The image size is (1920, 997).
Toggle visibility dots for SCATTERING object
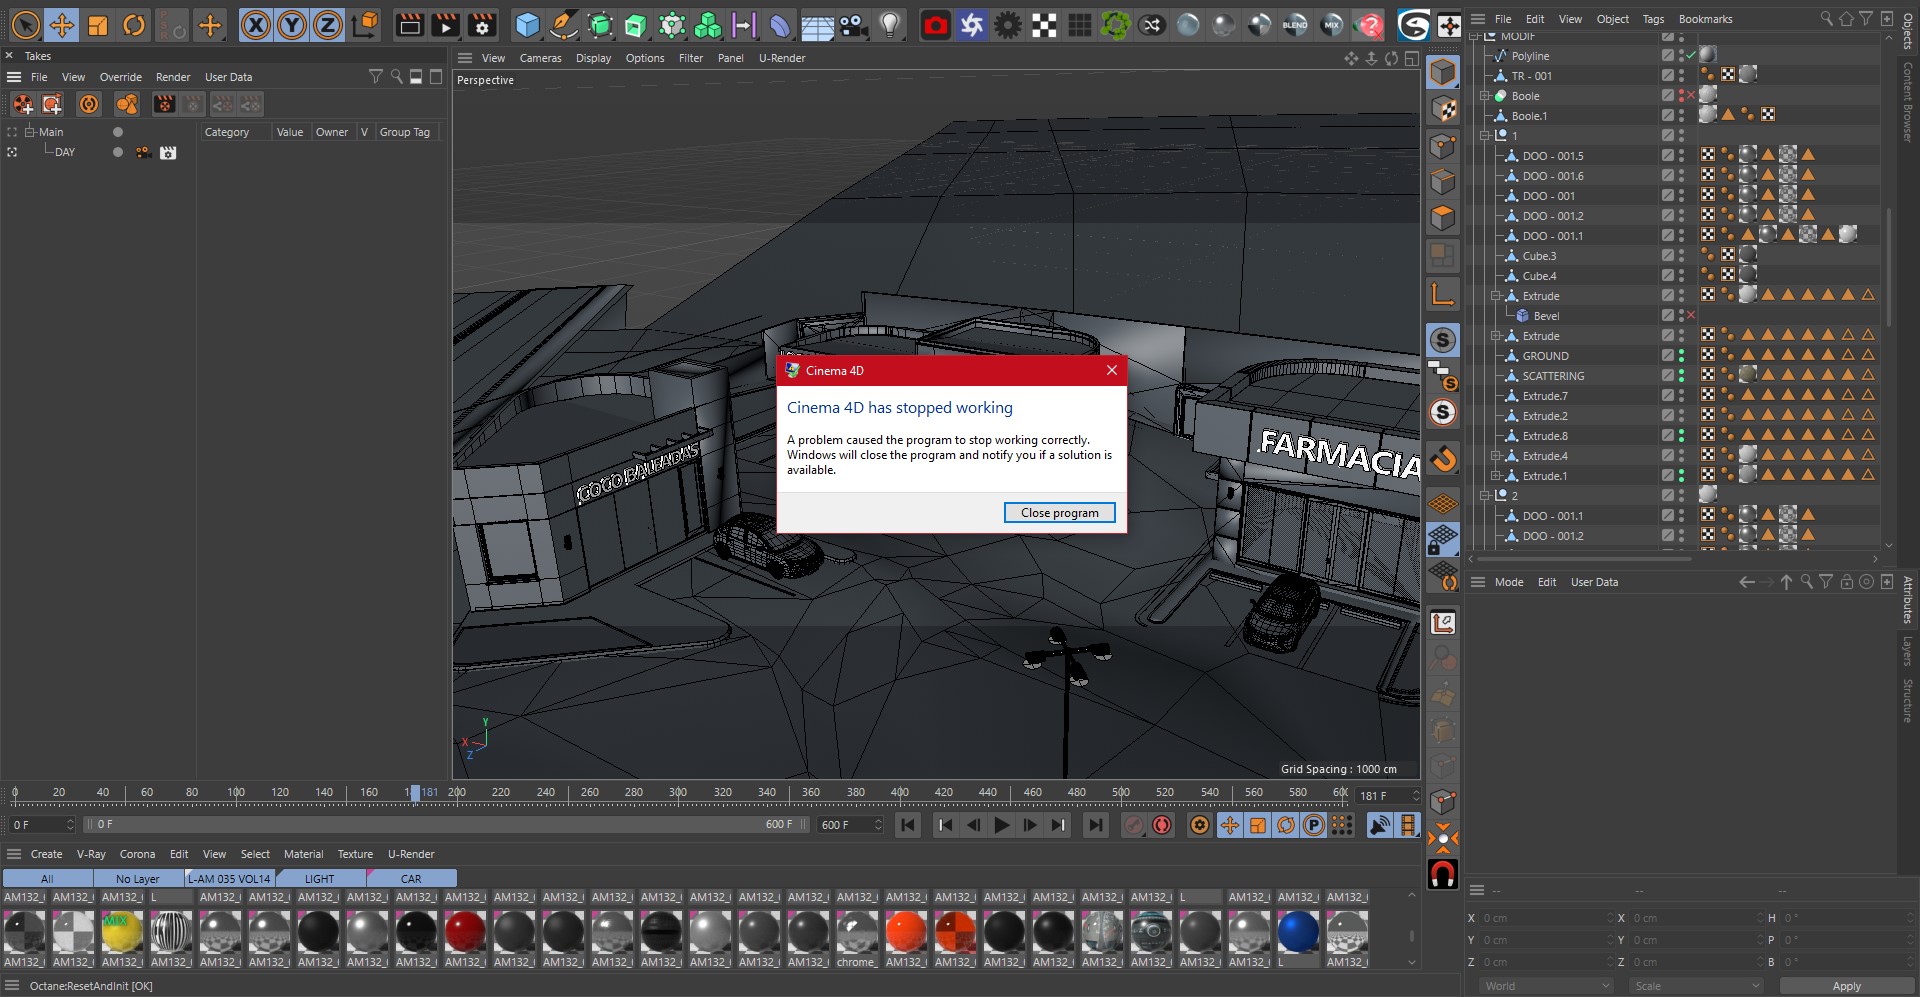click(x=1681, y=376)
